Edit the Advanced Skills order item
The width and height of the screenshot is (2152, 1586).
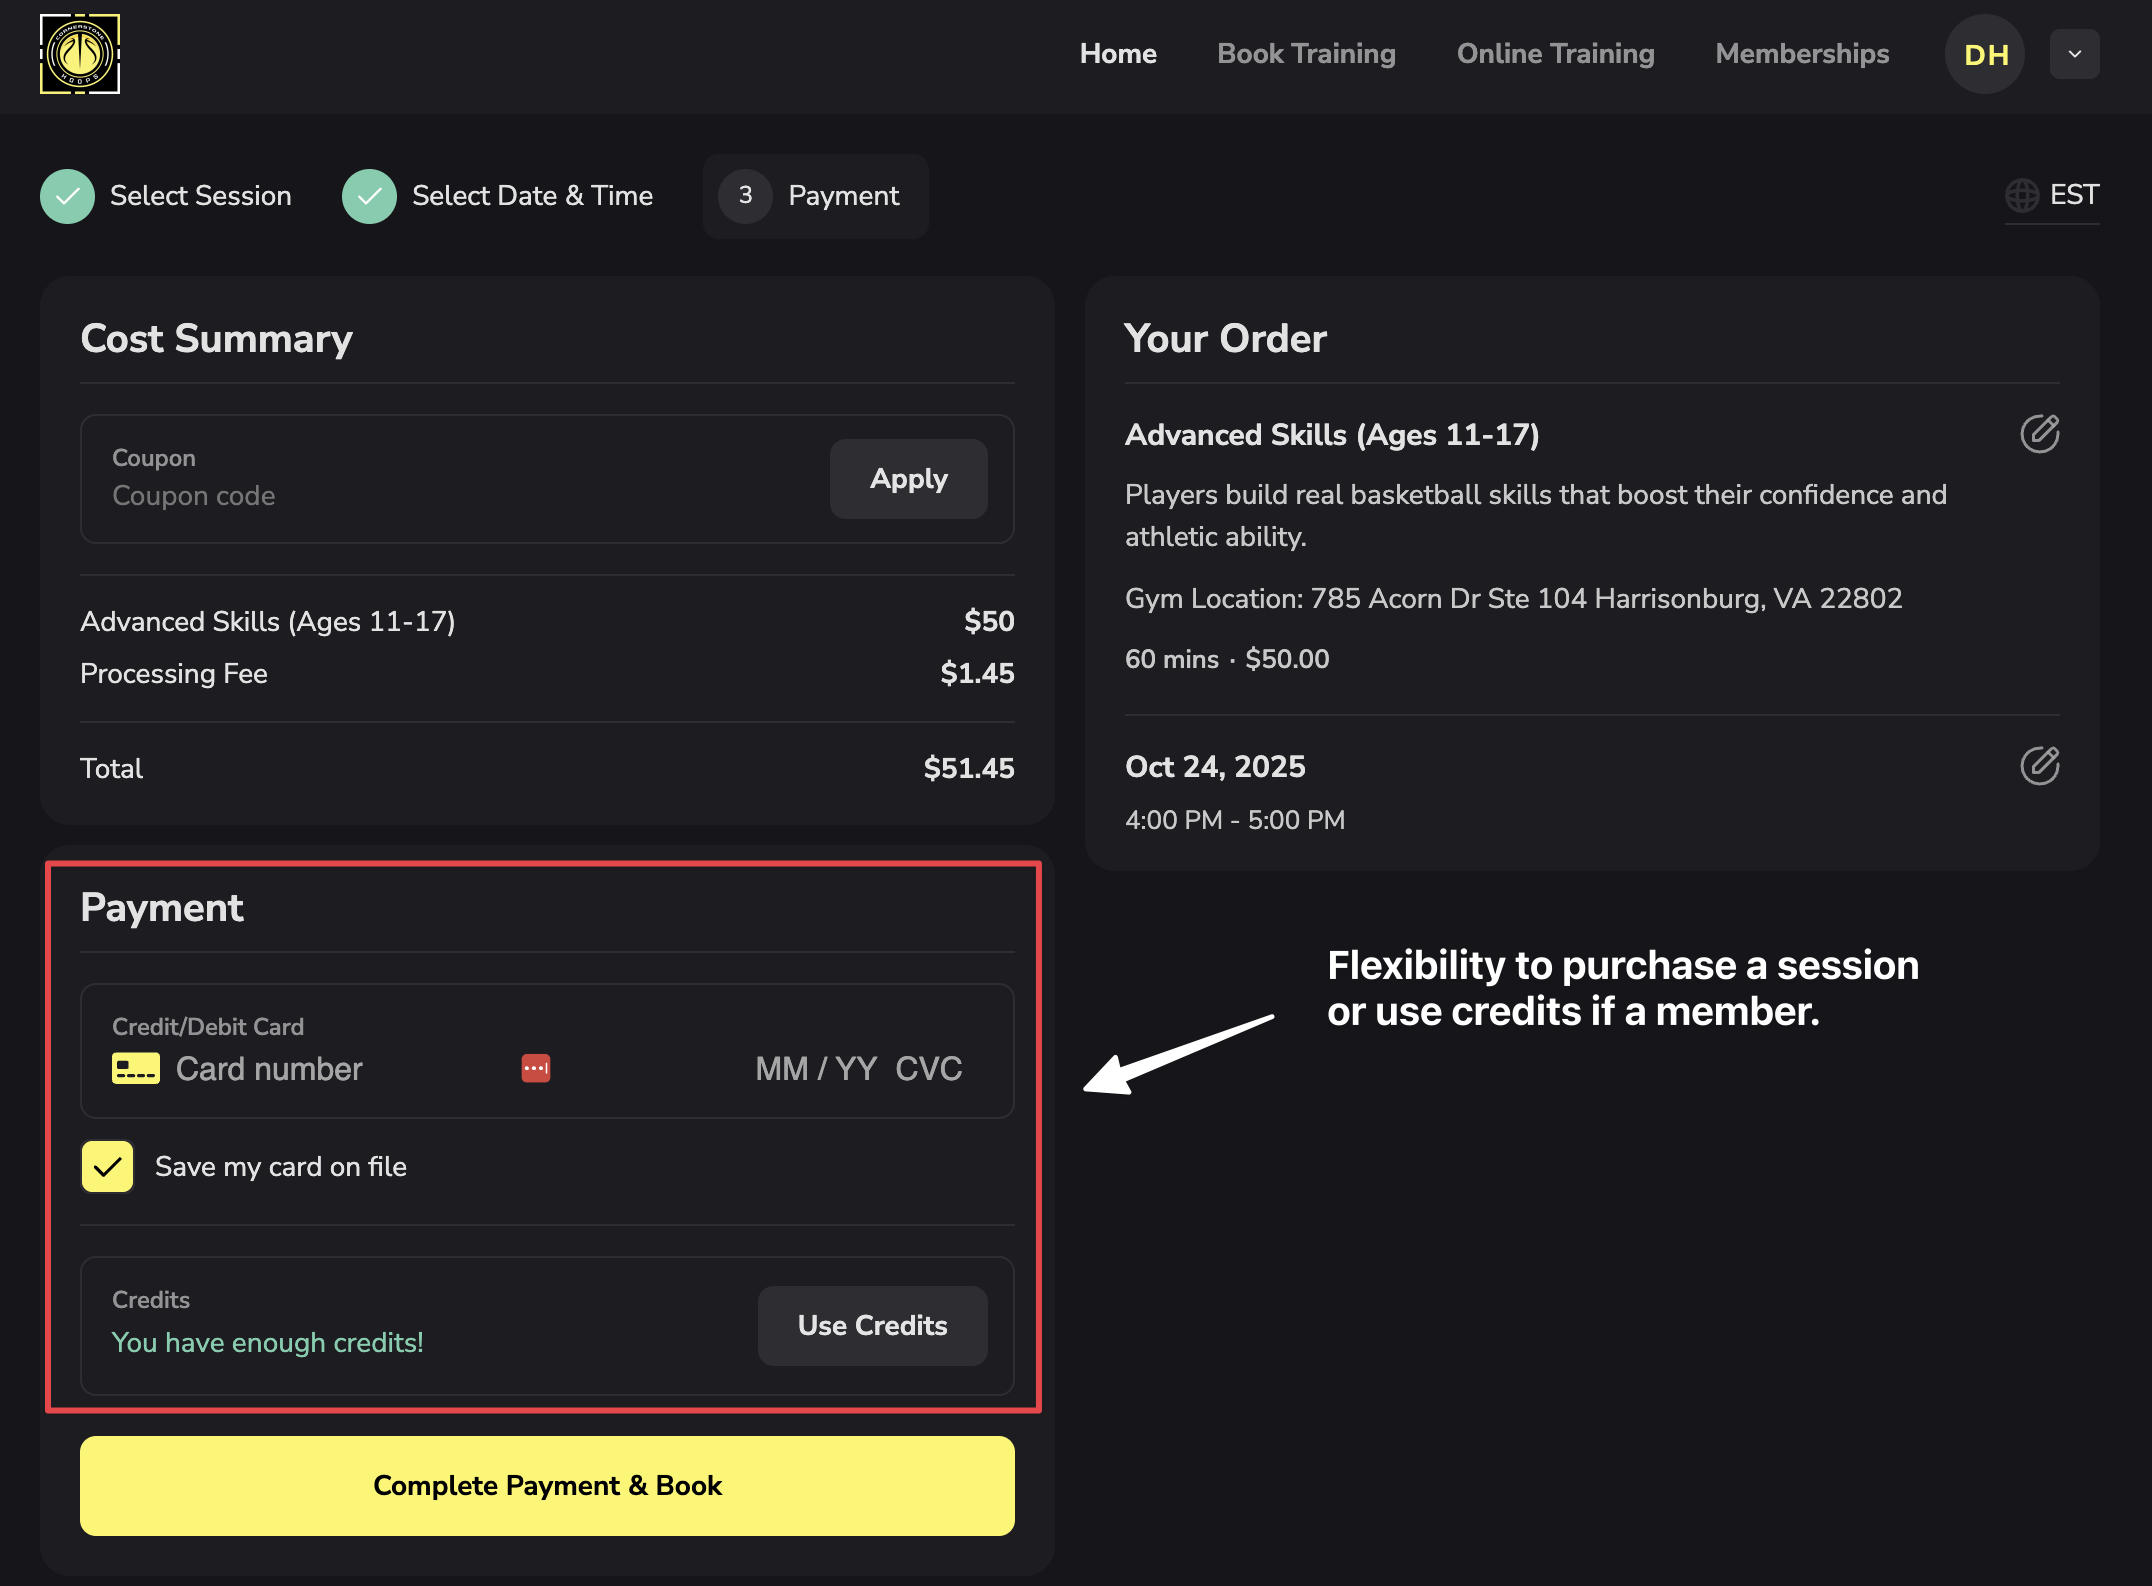pos(2039,434)
